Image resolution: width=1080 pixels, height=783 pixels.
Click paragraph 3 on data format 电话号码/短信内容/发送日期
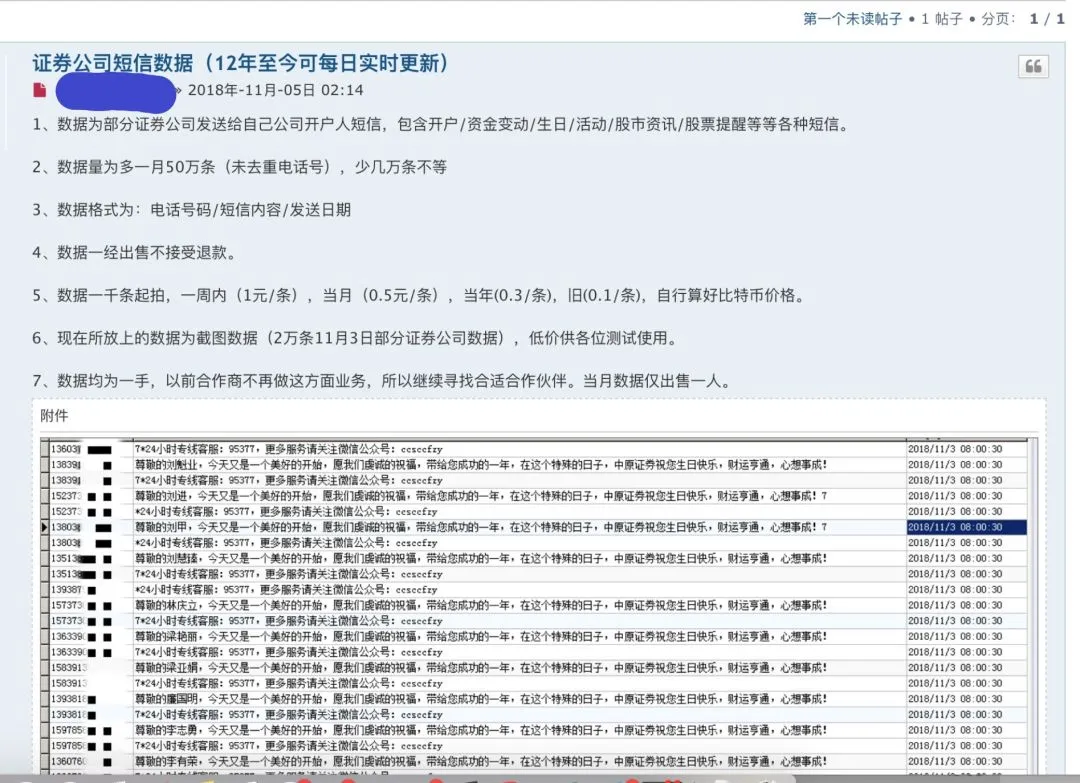pos(191,209)
